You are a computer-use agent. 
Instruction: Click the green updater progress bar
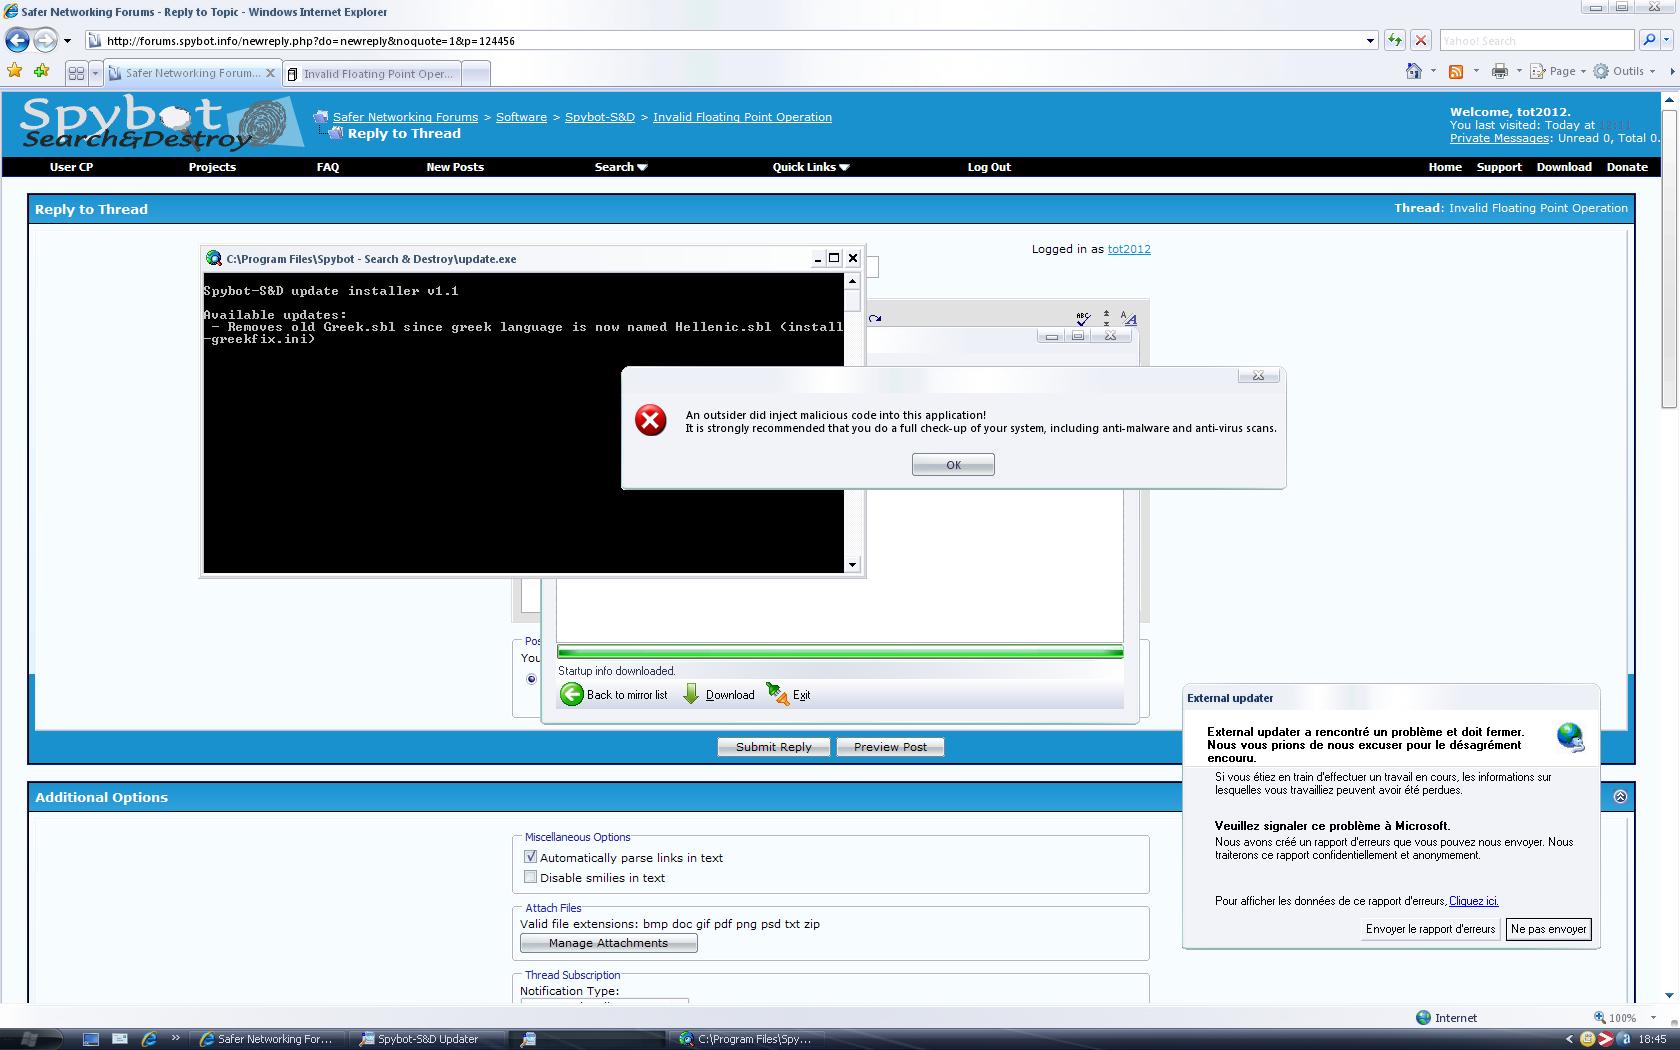click(840, 653)
